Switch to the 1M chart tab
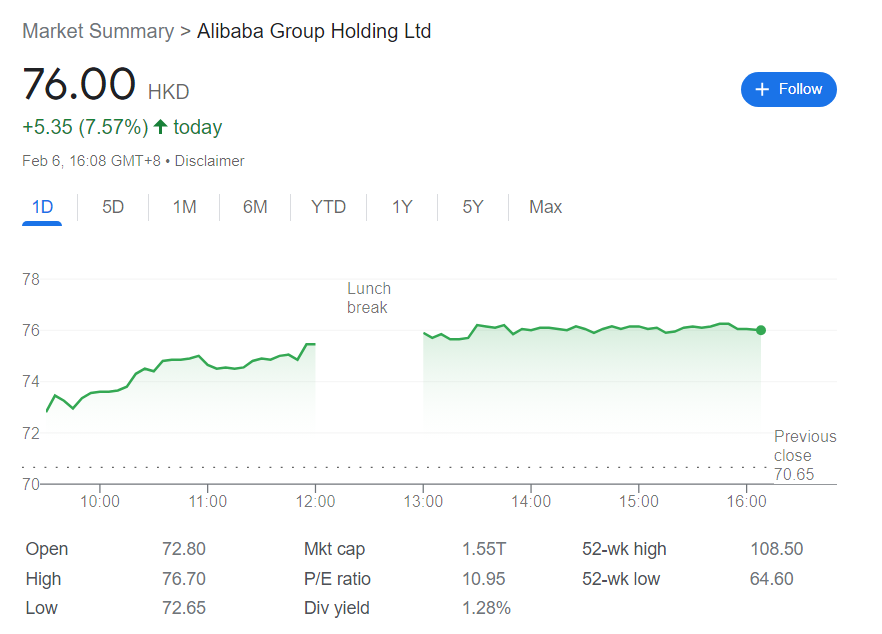Viewport: 882px width, 634px height. tap(184, 207)
